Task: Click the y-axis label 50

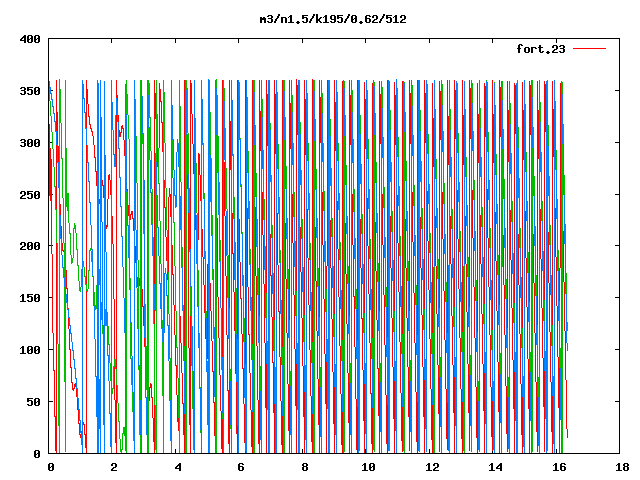Action: [x=33, y=402]
